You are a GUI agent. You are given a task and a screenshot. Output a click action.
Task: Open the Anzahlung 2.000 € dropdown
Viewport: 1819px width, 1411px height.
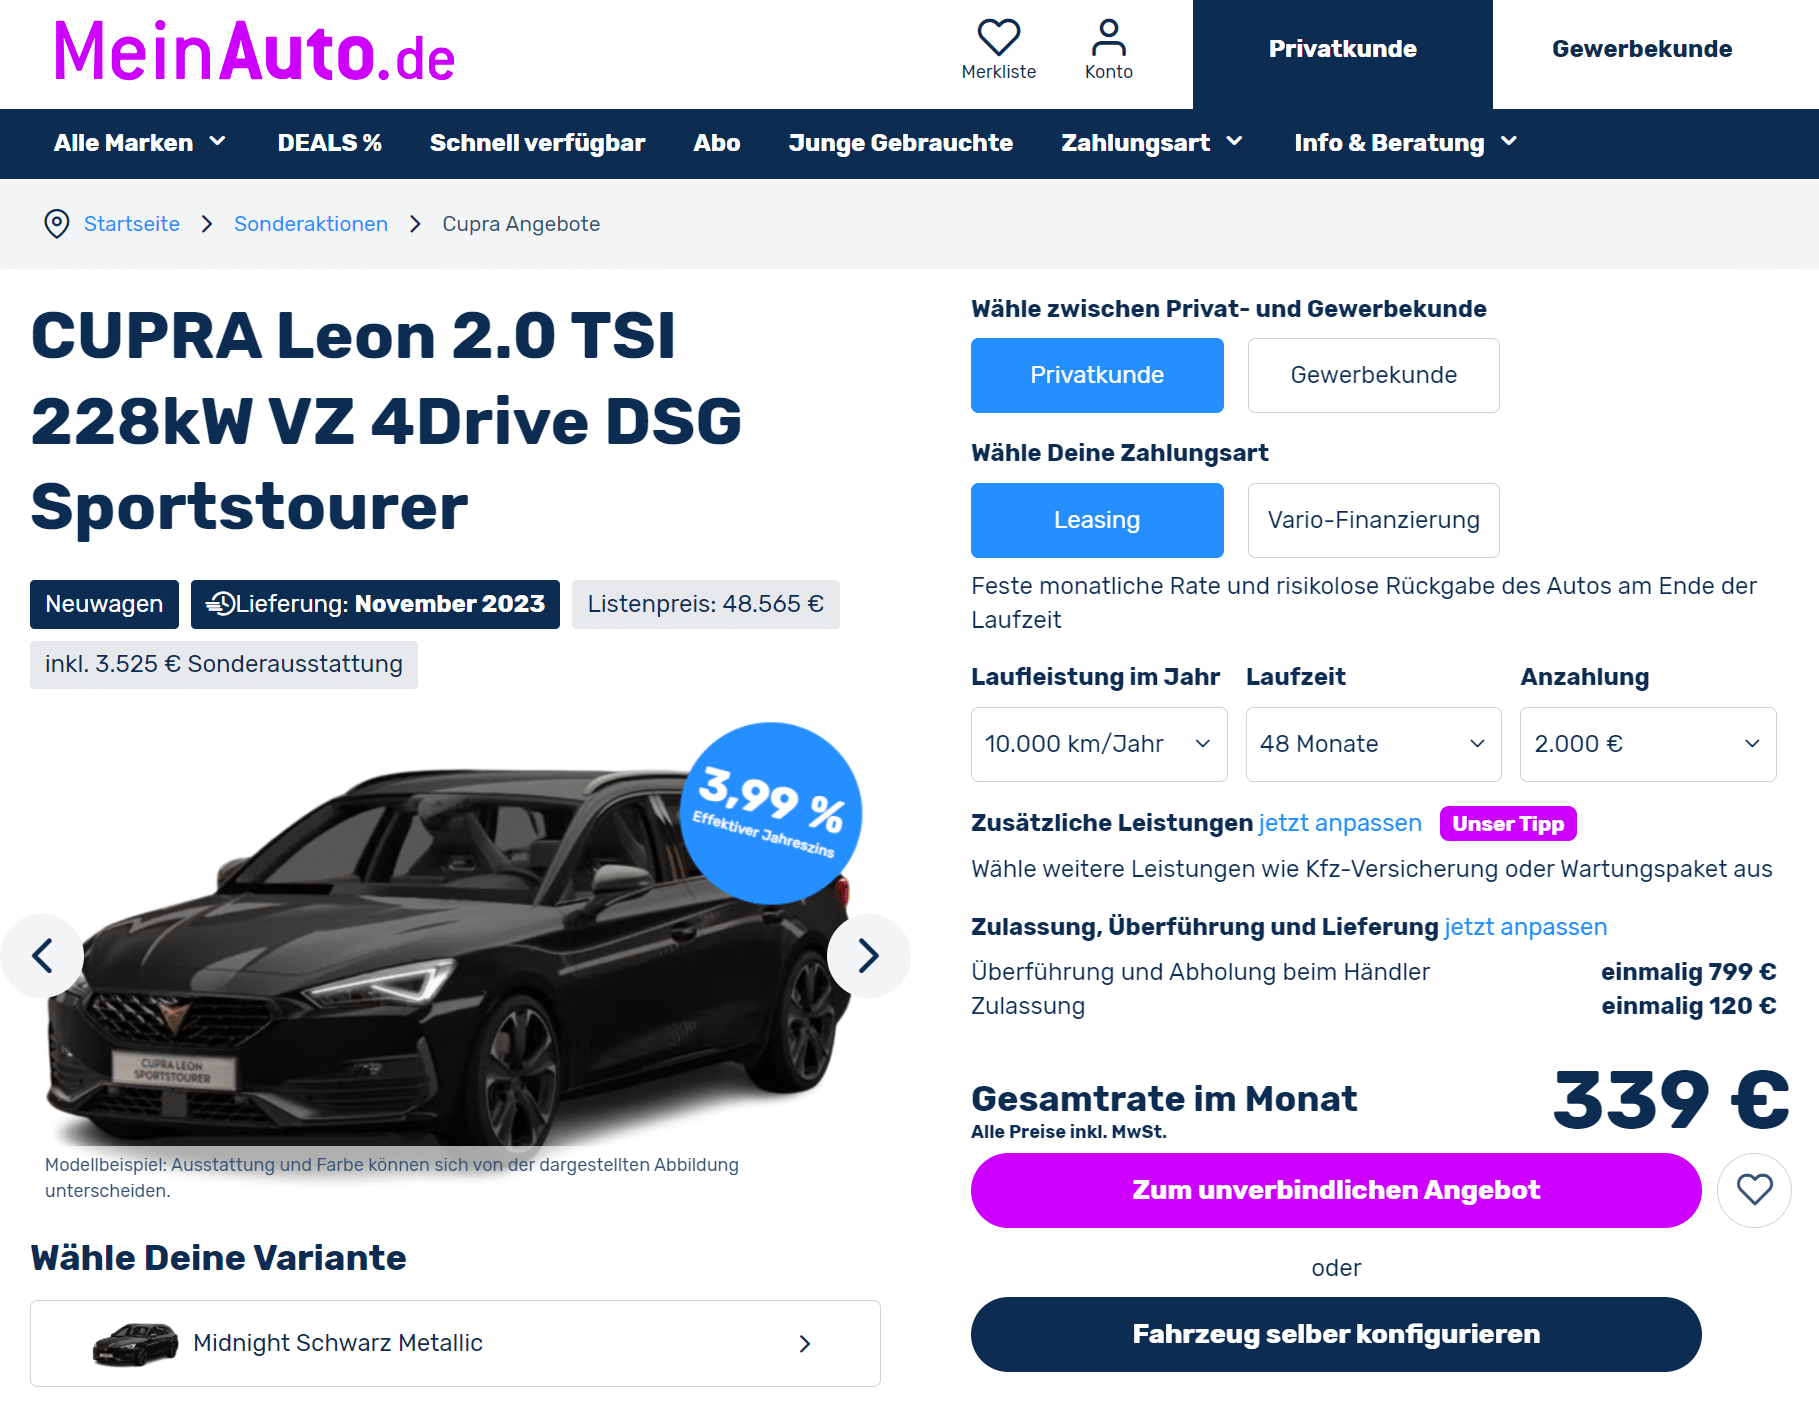(x=1648, y=744)
